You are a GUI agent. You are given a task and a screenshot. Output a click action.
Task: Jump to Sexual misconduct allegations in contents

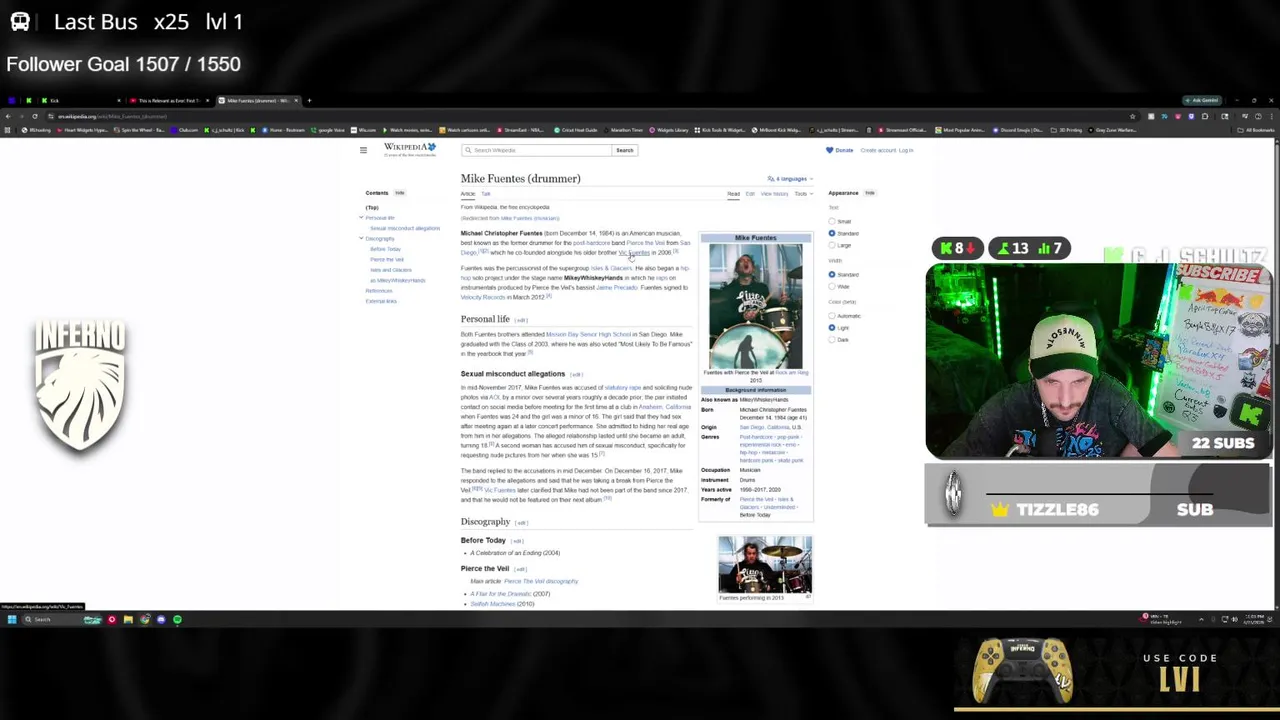(405, 228)
